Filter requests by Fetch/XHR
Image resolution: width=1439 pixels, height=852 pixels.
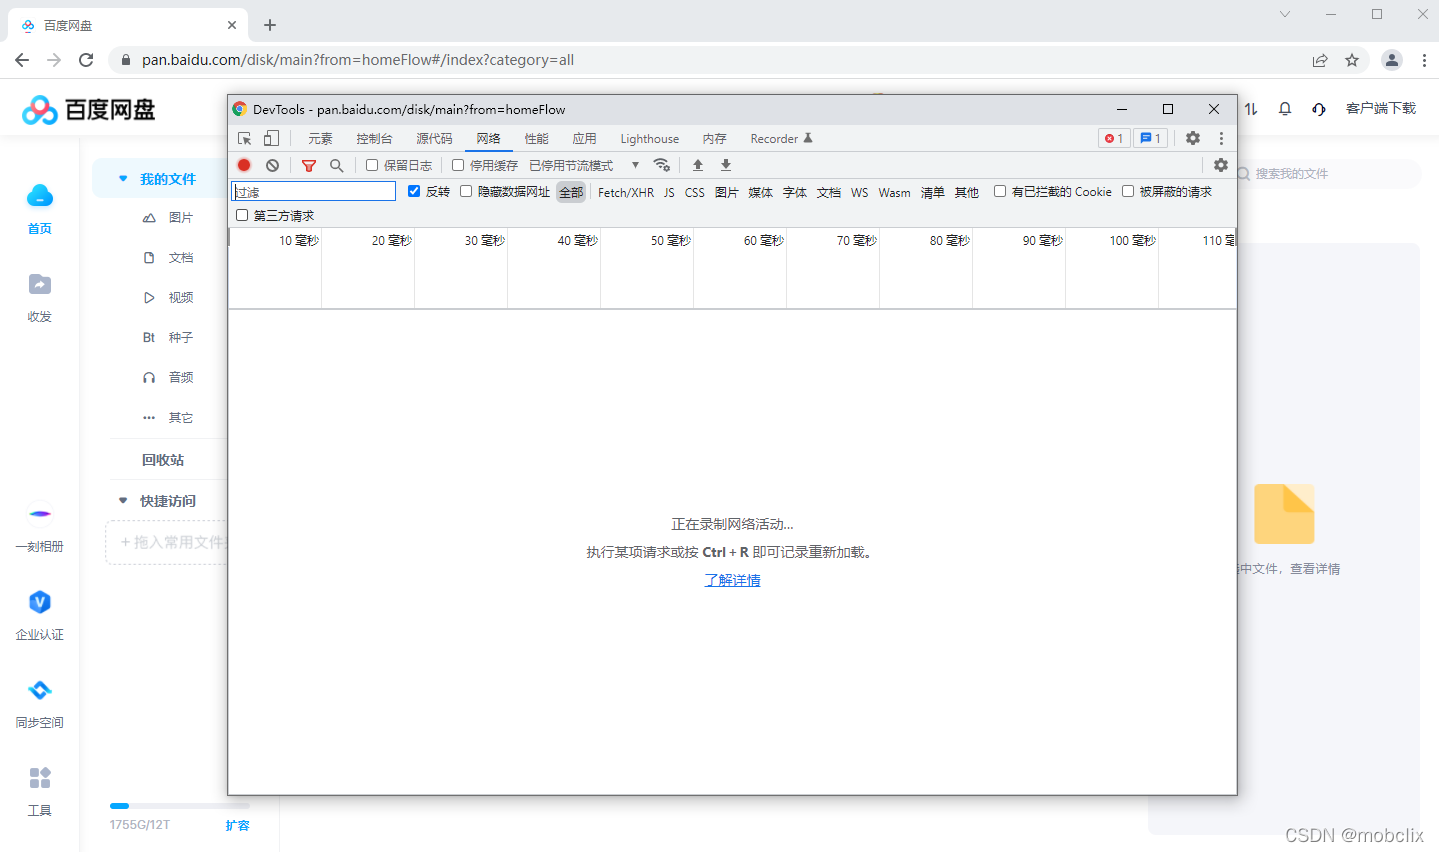[626, 192]
